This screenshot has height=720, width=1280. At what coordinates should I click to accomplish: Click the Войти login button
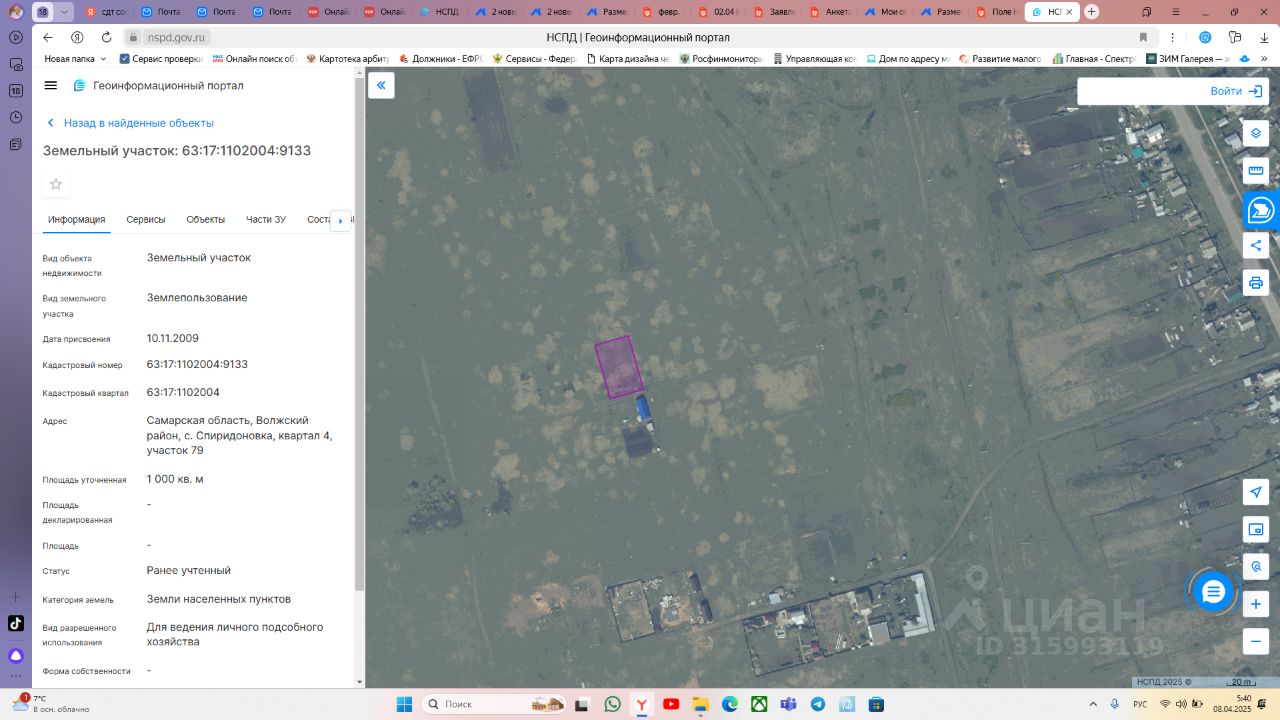[x=1236, y=91]
